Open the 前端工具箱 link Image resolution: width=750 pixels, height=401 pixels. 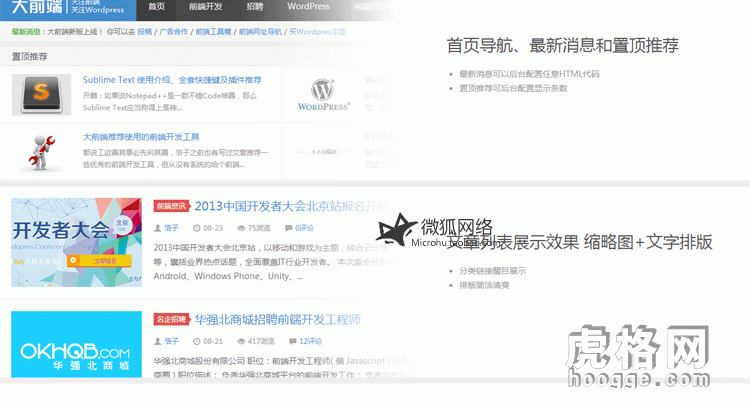[x=213, y=32]
